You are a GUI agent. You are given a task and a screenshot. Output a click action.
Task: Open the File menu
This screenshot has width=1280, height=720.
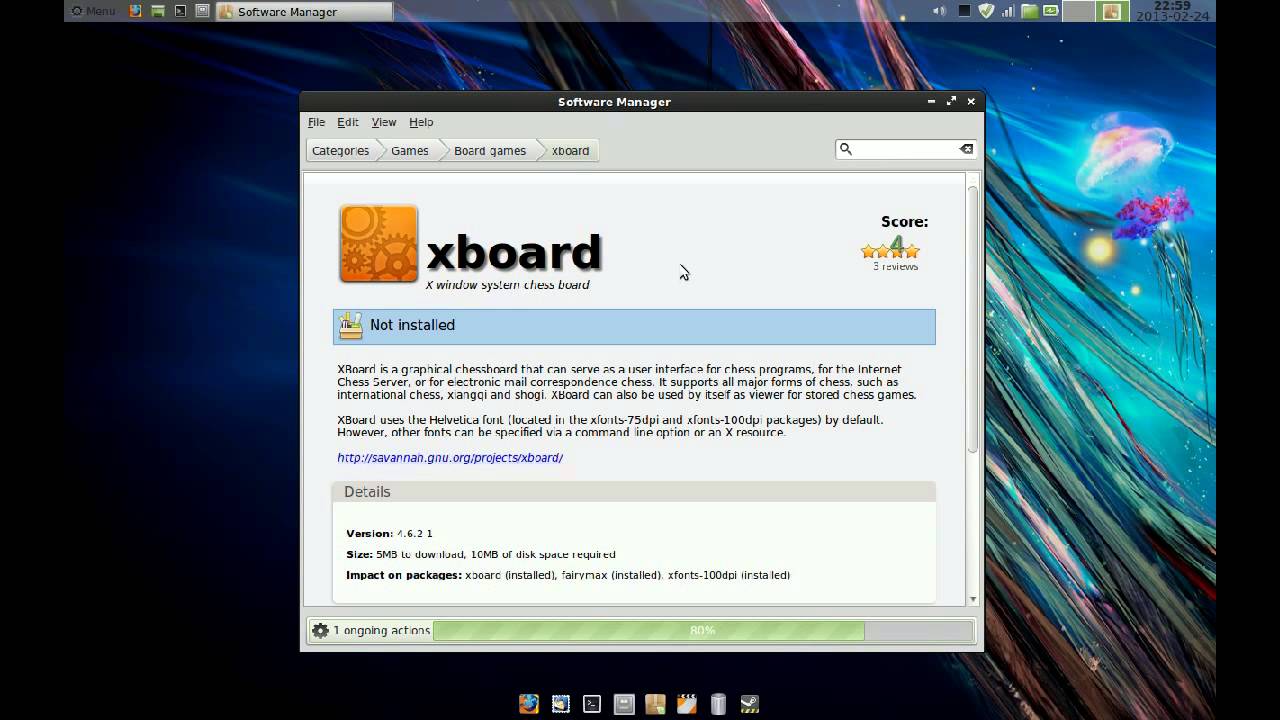pyautogui.click(x=316, y=122)
